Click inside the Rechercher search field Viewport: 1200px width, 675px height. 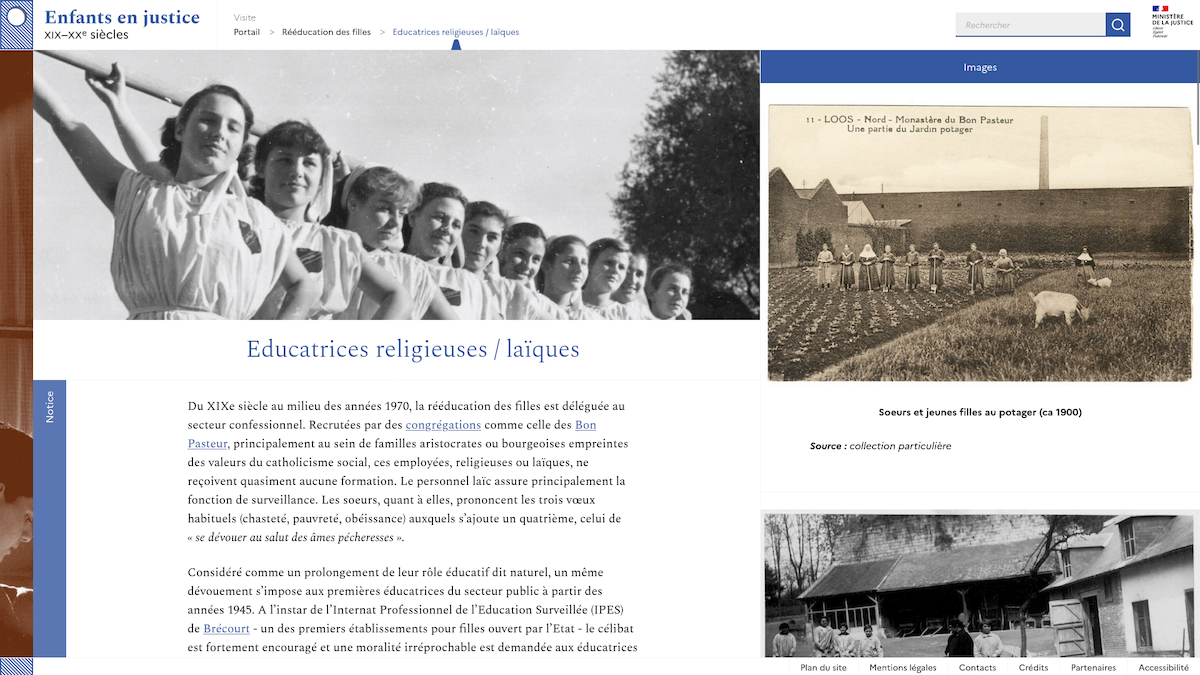(1029, 25)
